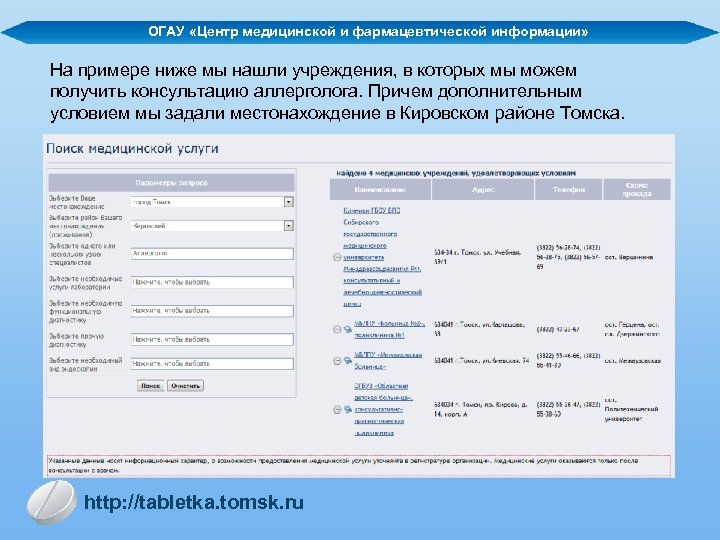
Task: Click the laboratory services input field
Action: pyautogui.click(x=212, y=282)
